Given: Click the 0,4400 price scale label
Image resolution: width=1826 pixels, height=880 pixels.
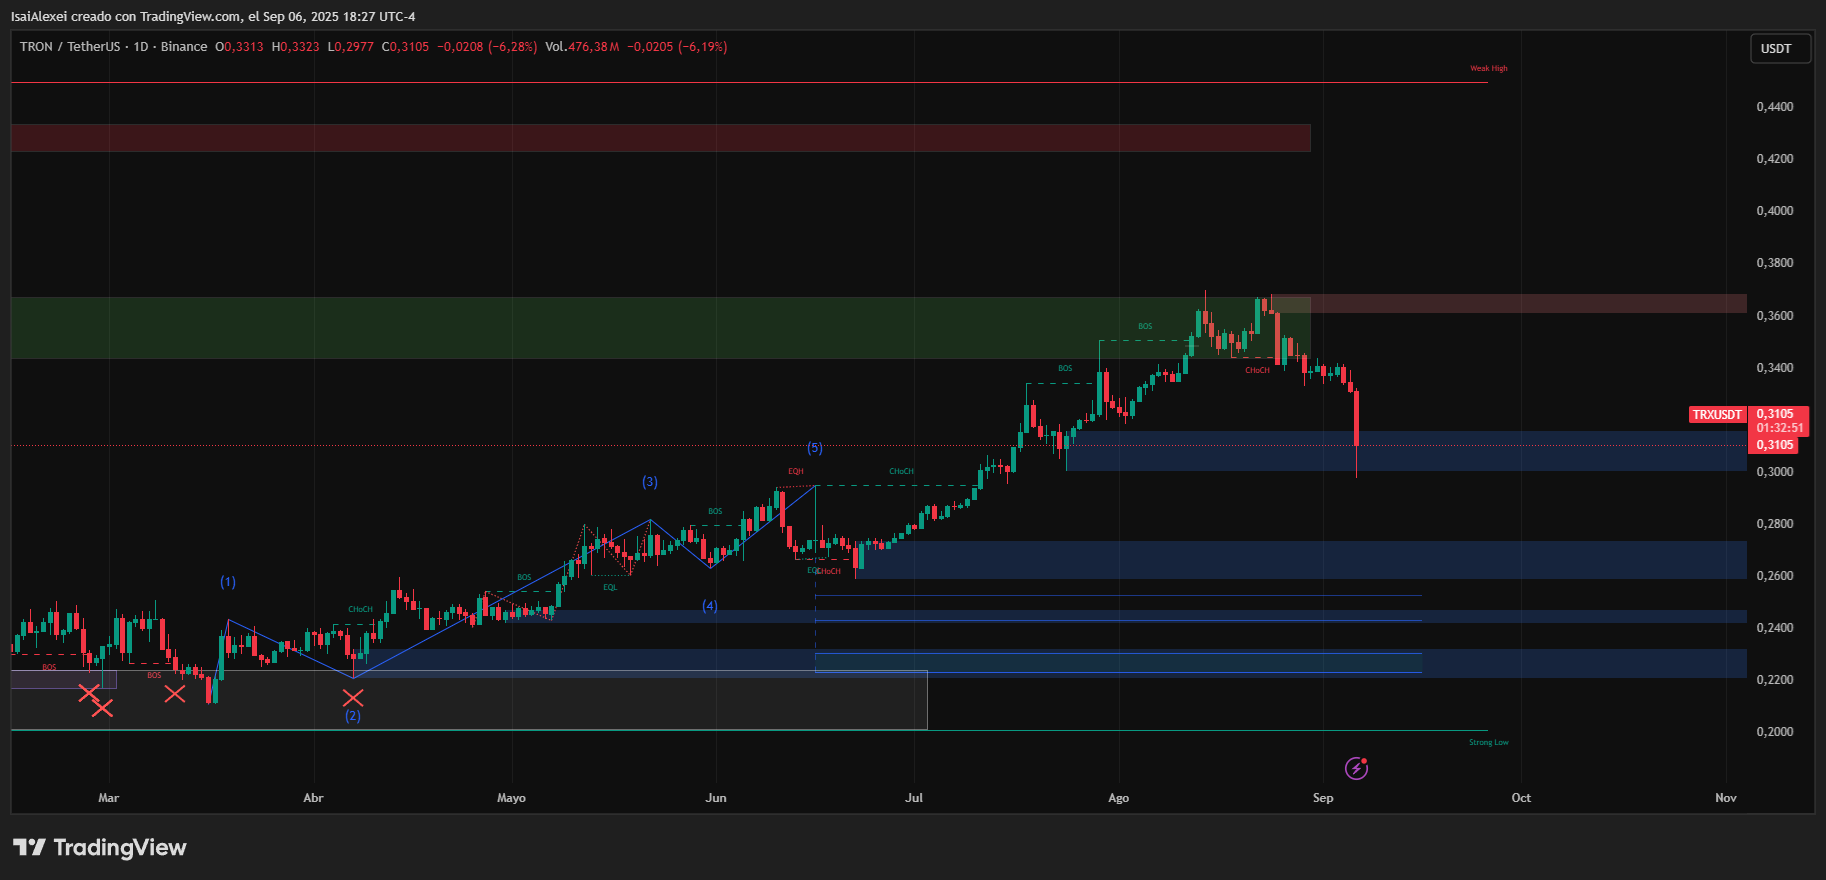Looking at the screenshot, I should pos(1775,107).
